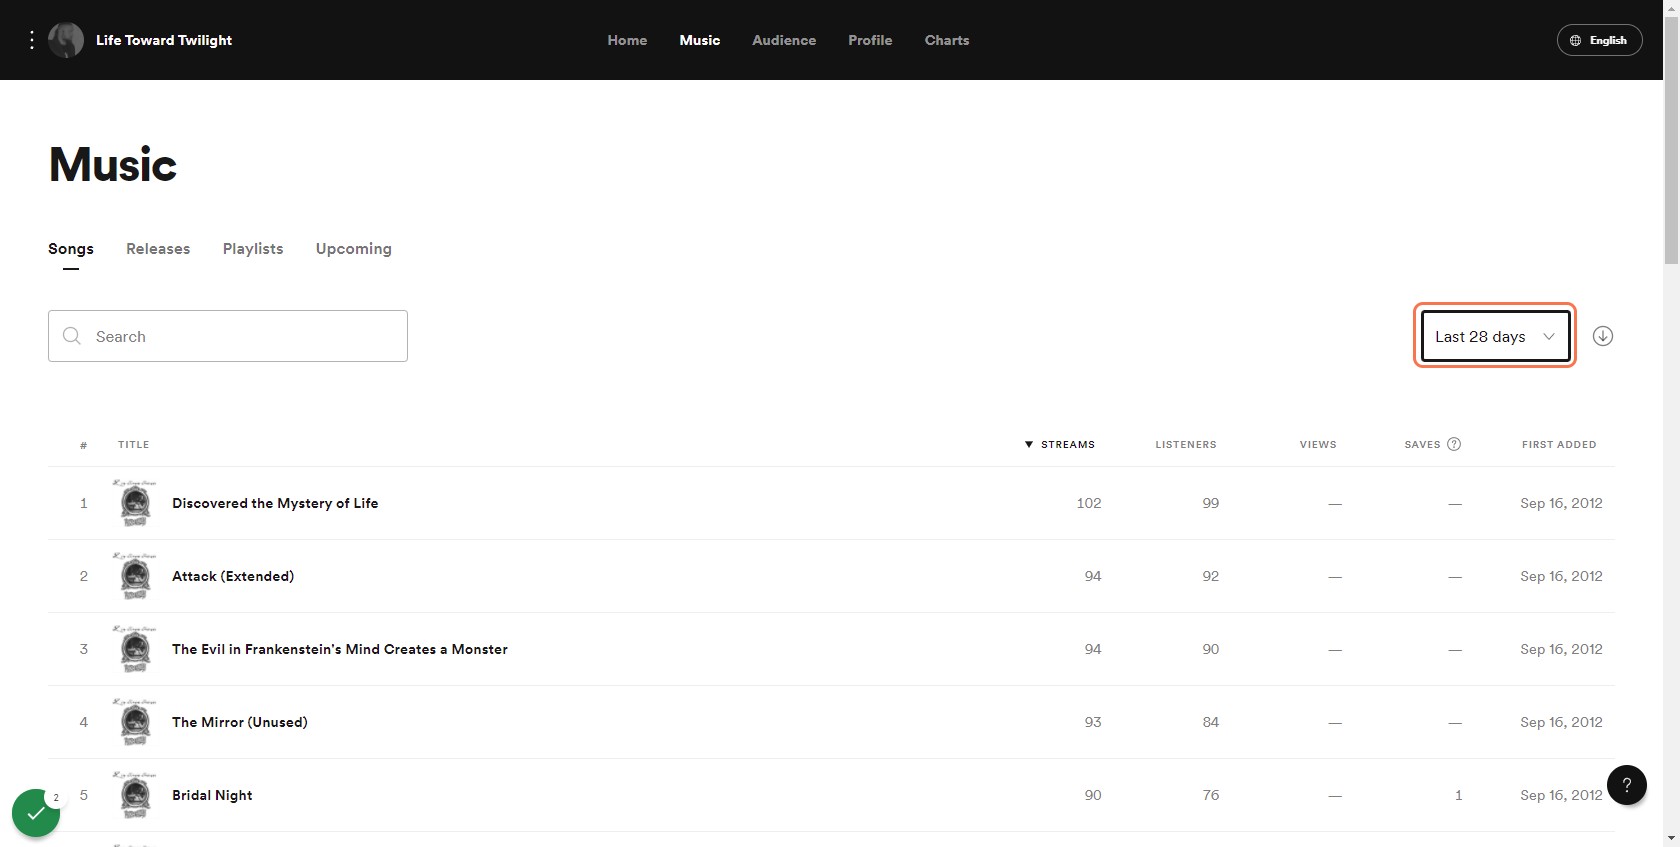The width and height of the screenshot is (1680, 847).
Task: Sort by the Title column header
Action: point(133,444)
